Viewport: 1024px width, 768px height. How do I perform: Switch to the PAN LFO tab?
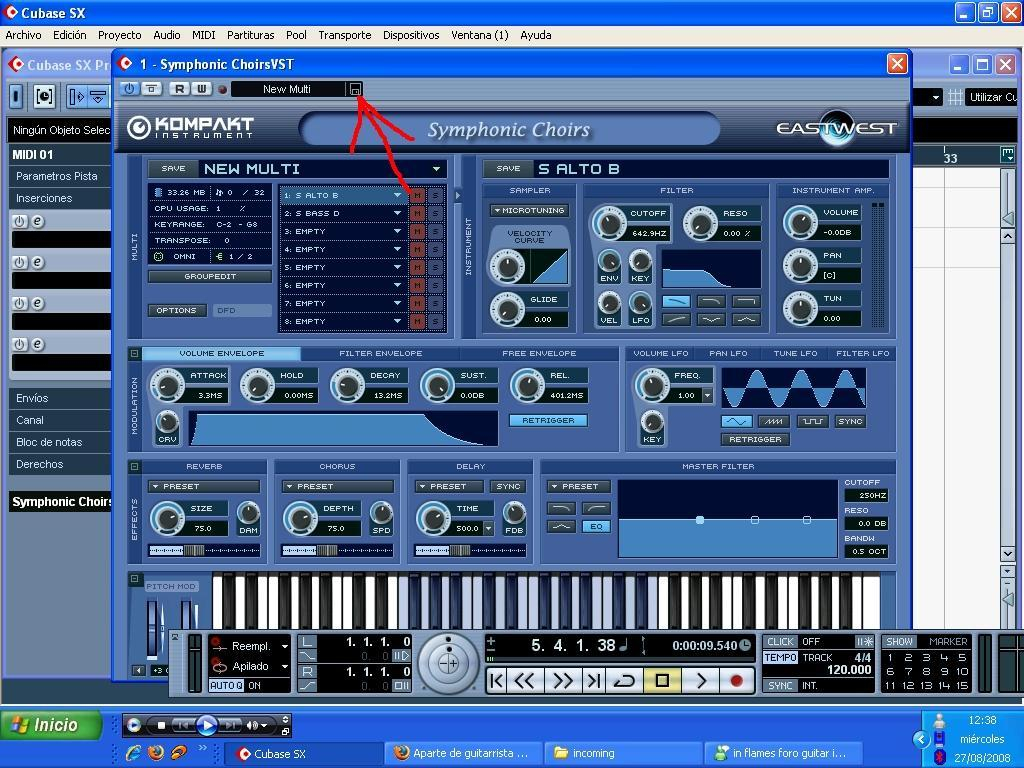(728, 353)
